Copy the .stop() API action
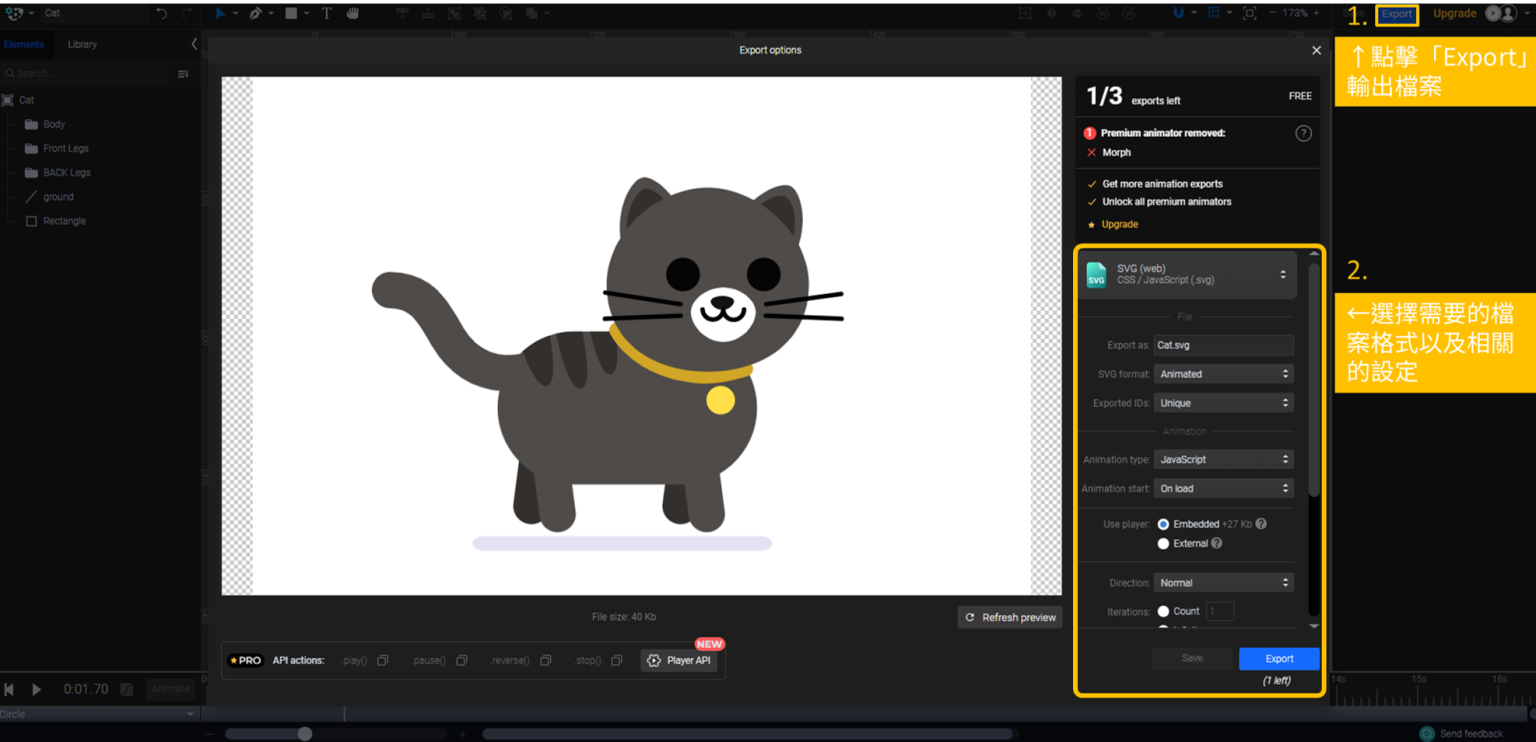1536x742 pixels. point(617,661)
